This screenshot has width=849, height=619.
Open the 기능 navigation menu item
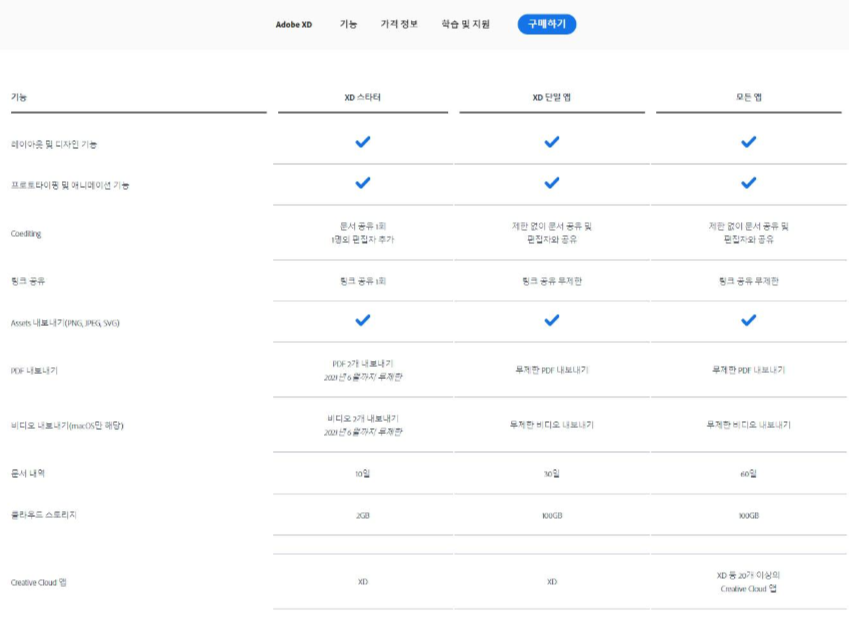pos(348,24)
